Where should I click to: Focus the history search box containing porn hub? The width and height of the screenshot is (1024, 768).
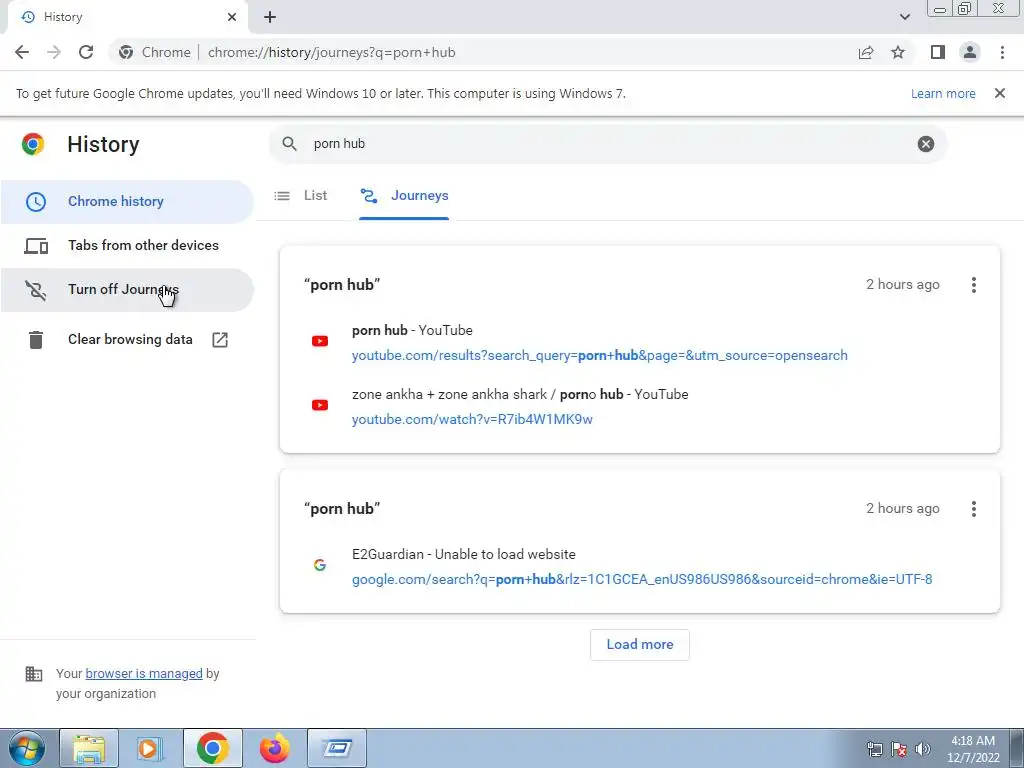pyautogui.click(x=607, y=144)
